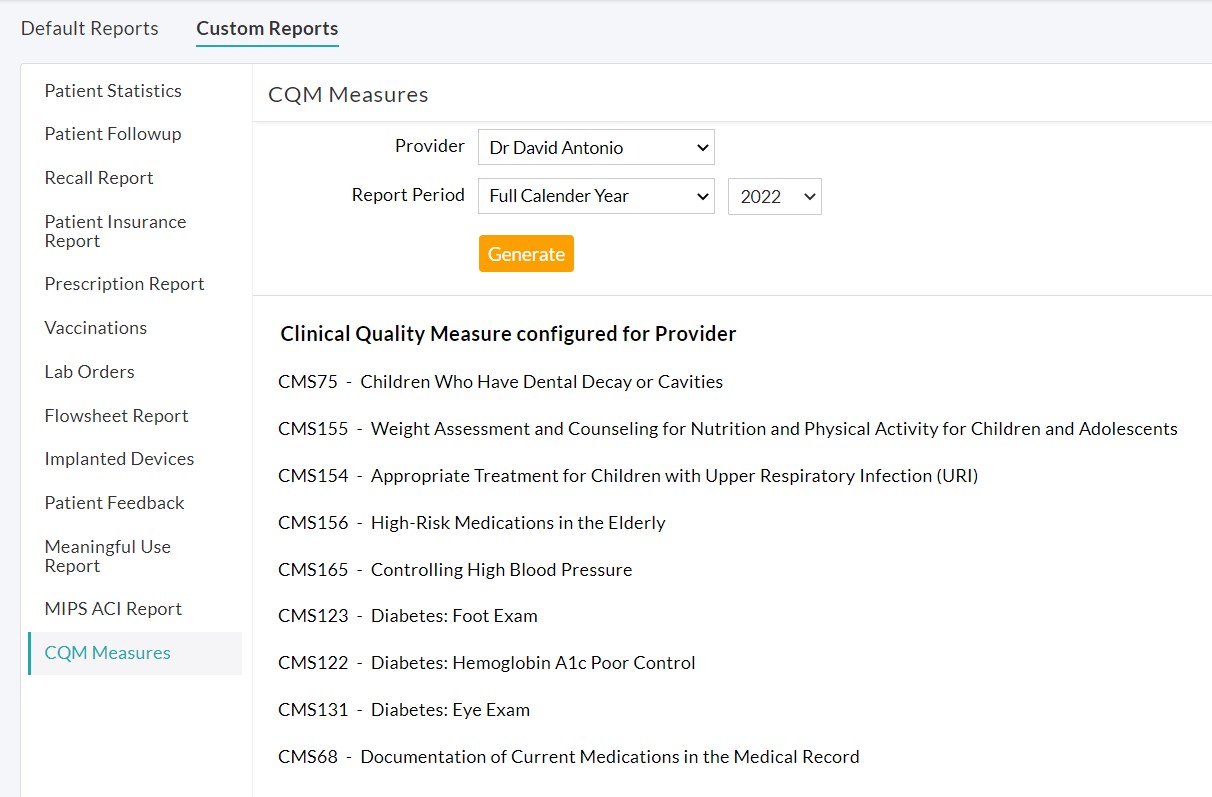1212x797 pixels.
Task: Click the Generate button
Action: (x=526, y=253)
